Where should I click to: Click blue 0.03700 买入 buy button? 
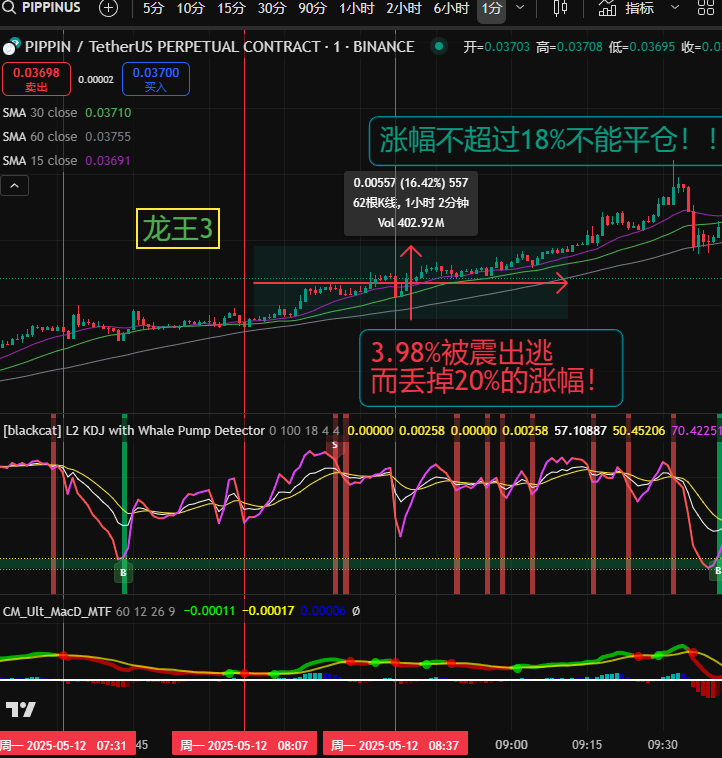click(x=156, y=79)
